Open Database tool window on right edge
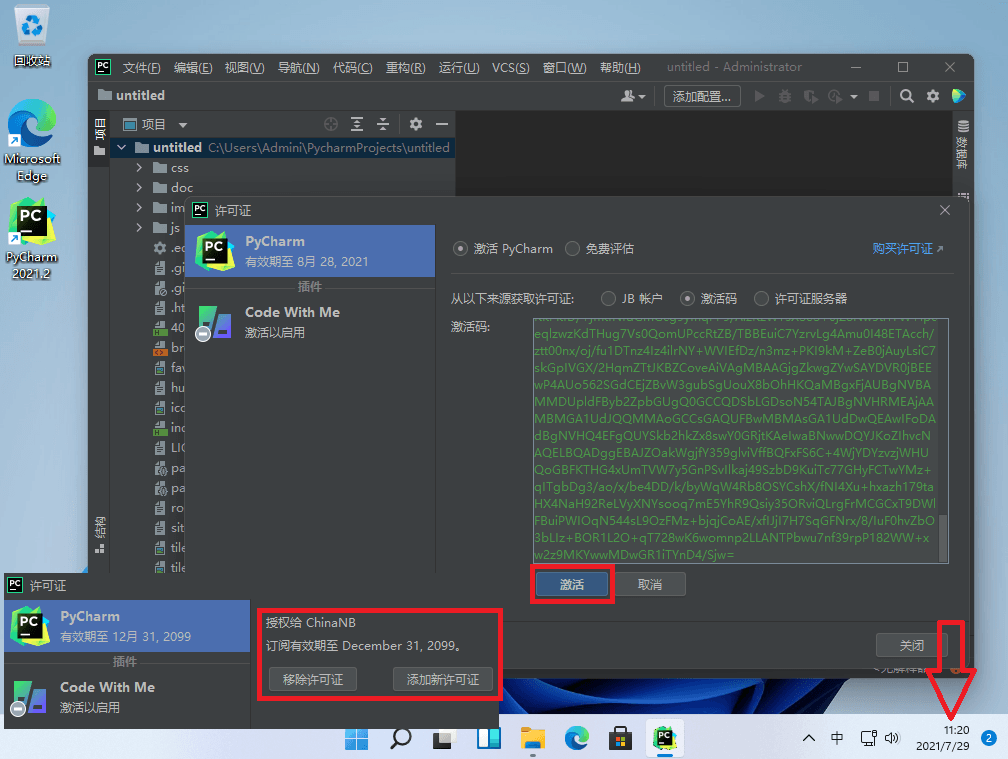Image resolution: width=1008 pixels, height=759 pixels. 962,145
